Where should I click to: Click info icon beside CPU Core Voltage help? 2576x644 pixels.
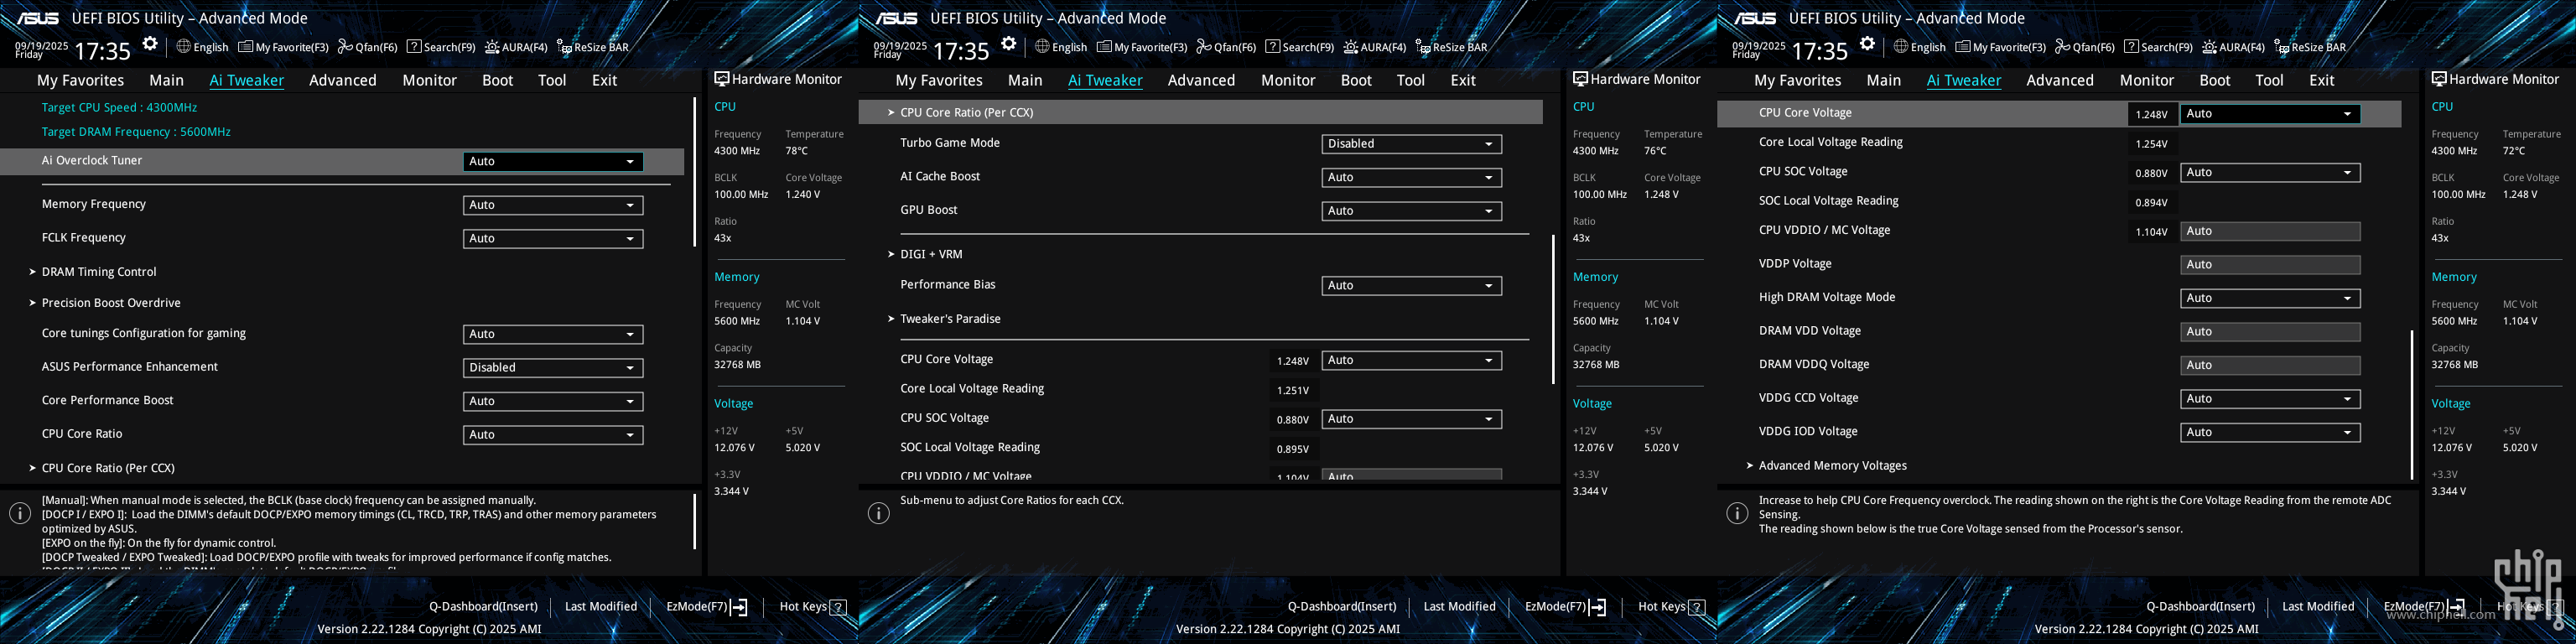1737,513
